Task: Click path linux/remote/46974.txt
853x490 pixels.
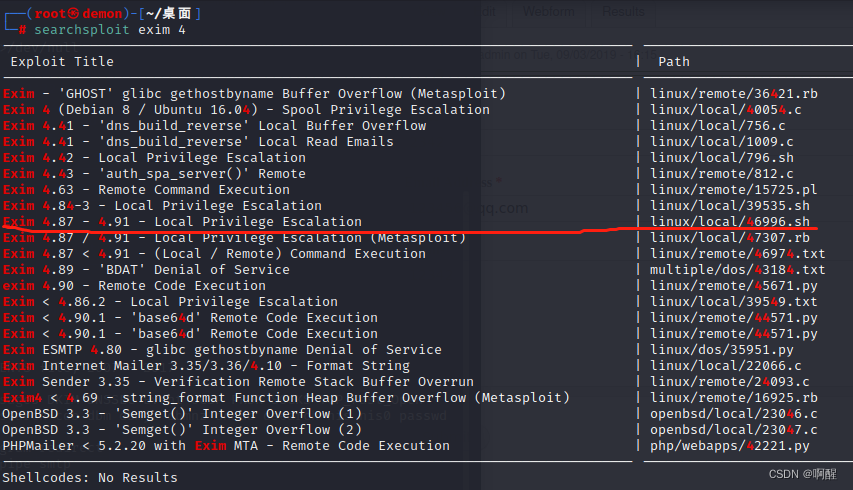Action: [738, 254]
